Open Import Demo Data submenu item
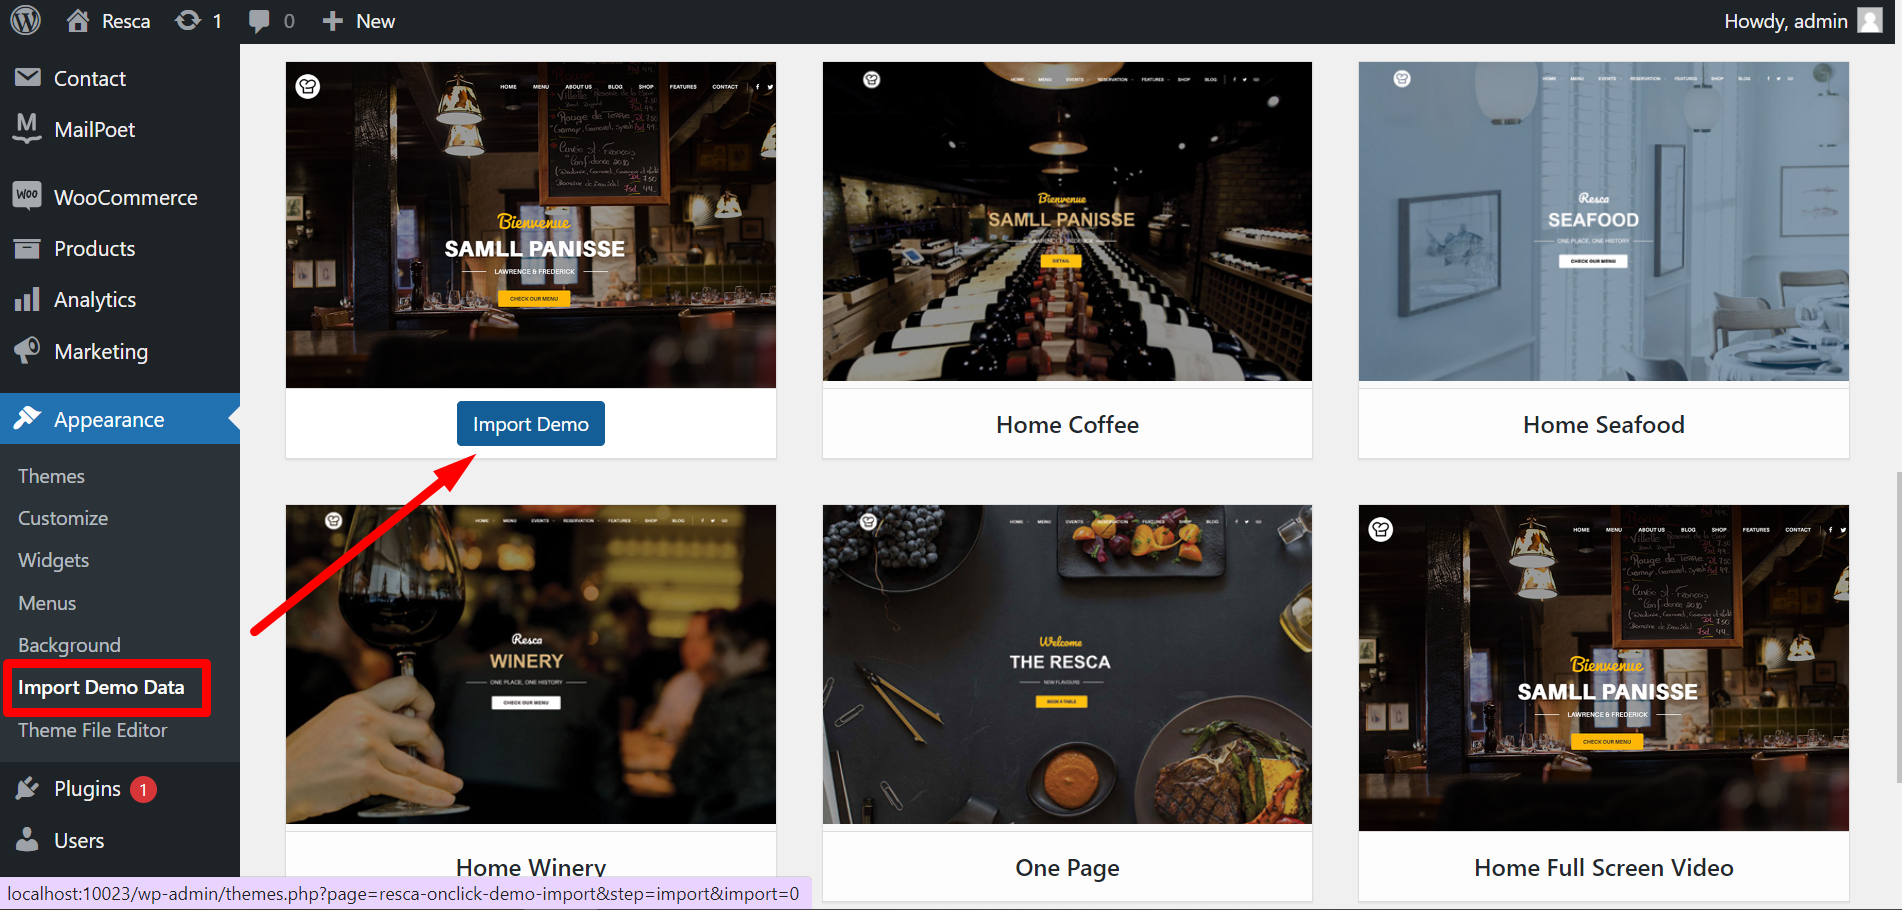The width and height of the screenshot is (1902, 910). click(101, 687)
